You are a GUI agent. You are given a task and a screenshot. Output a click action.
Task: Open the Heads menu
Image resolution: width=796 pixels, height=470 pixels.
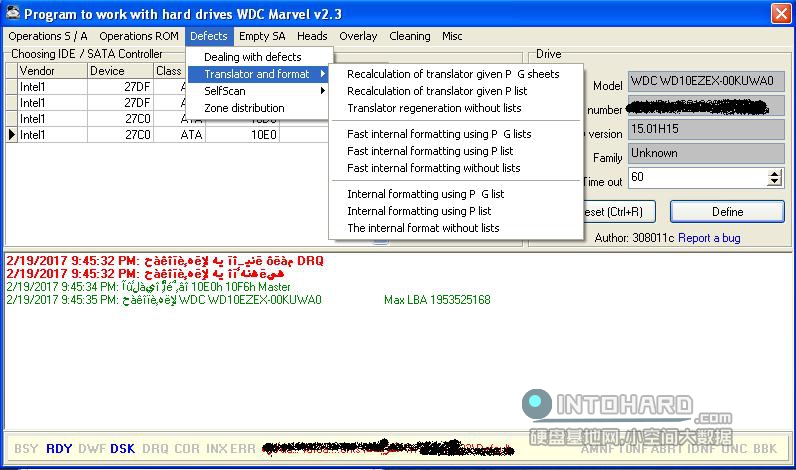click(312, 36)
